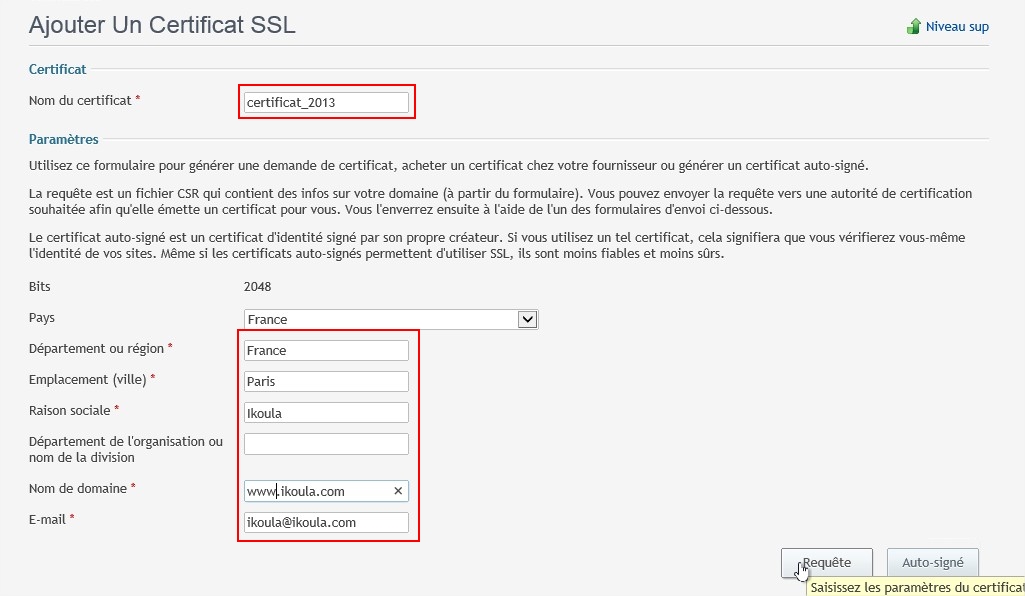The height and width of the screenshot is (596, 1025).
Task: Click the Certificat section heading
Action: [x=58, y=69]
